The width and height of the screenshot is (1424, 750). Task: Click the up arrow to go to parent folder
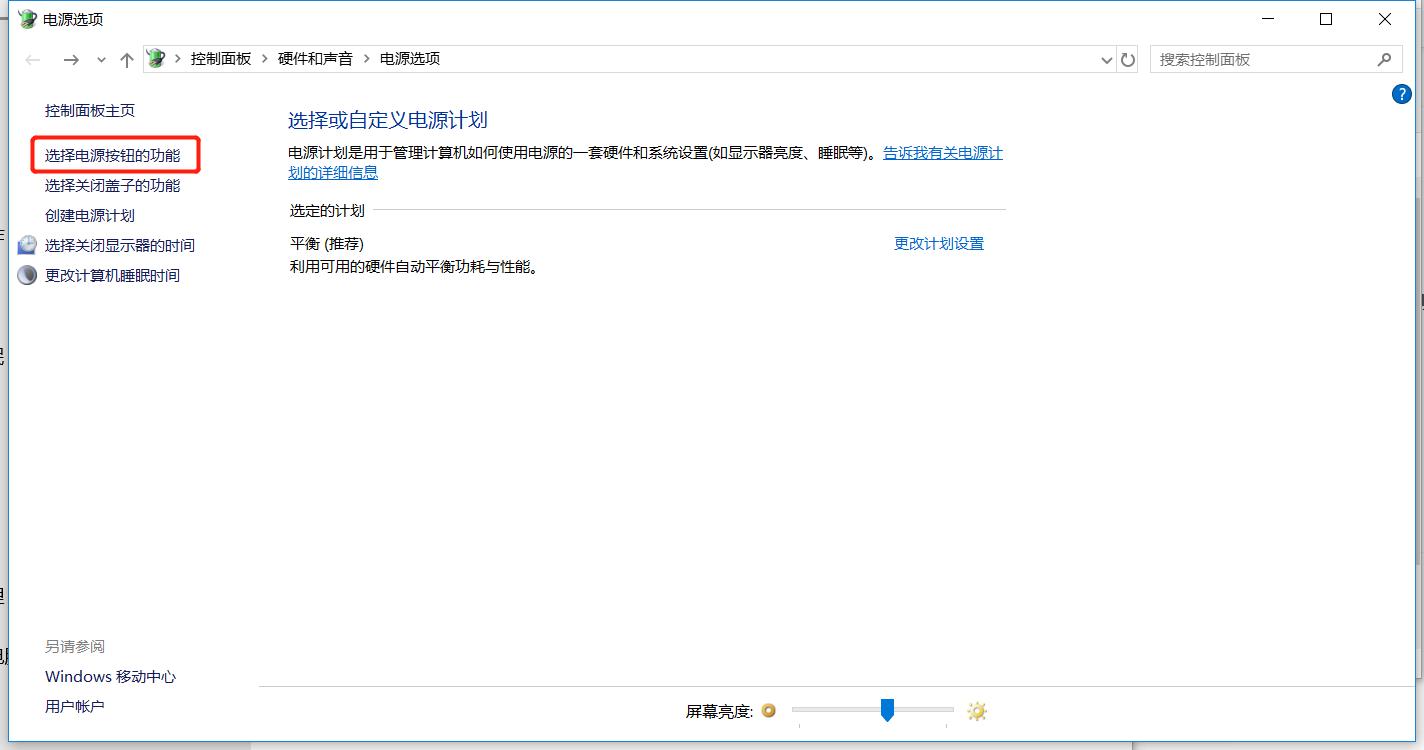[126, 59]
